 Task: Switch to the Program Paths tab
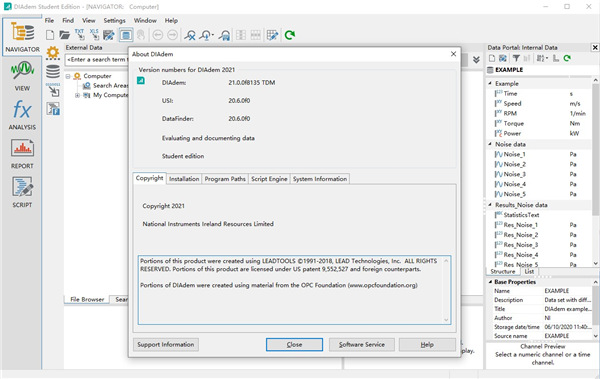click(225, 179)
